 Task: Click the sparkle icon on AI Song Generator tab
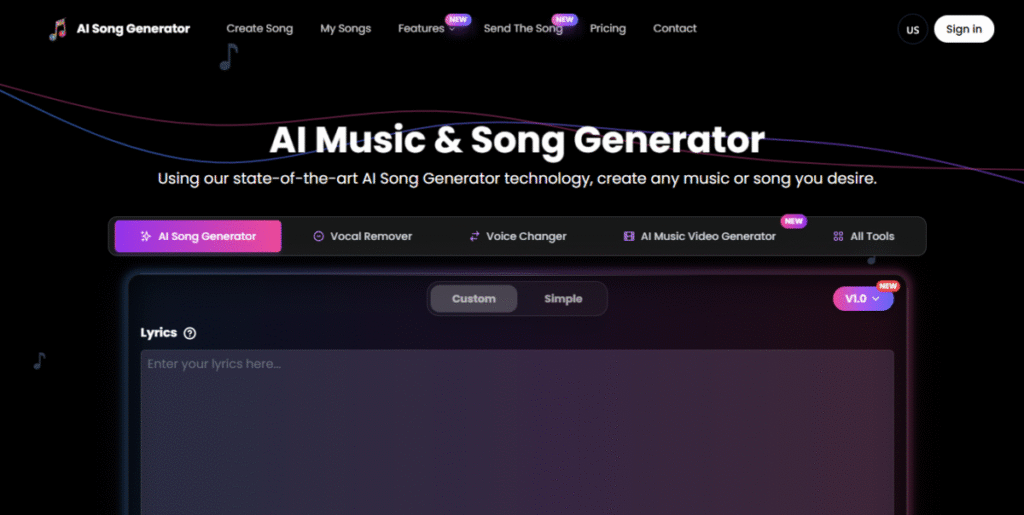145,237
